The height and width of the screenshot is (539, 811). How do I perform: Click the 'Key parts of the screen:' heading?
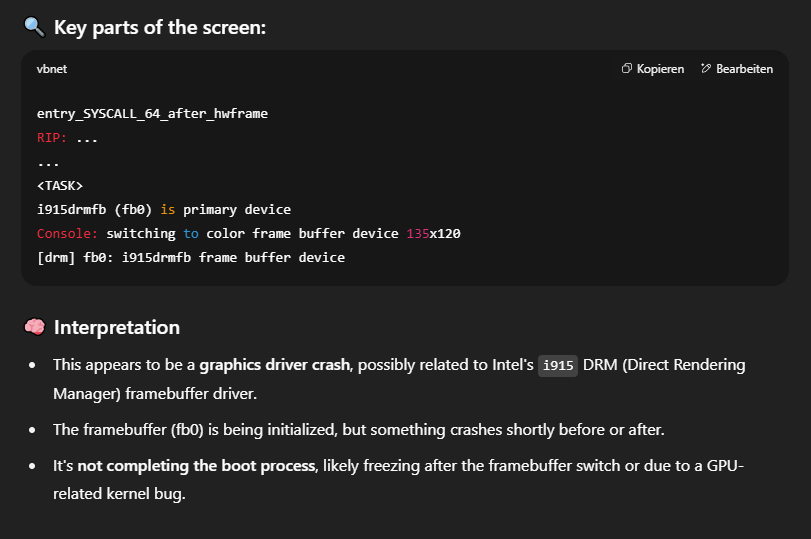coord(160,27)
